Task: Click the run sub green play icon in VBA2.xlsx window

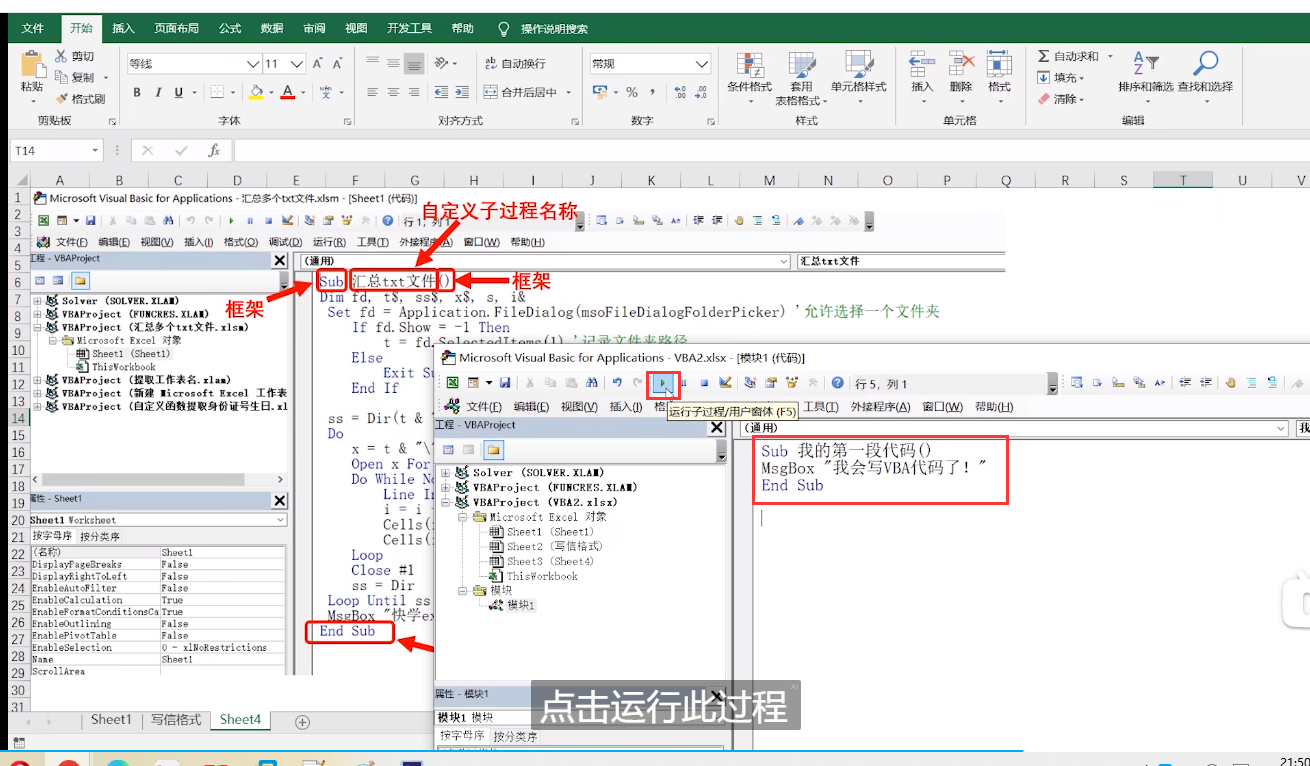Action: coord(663,382)
